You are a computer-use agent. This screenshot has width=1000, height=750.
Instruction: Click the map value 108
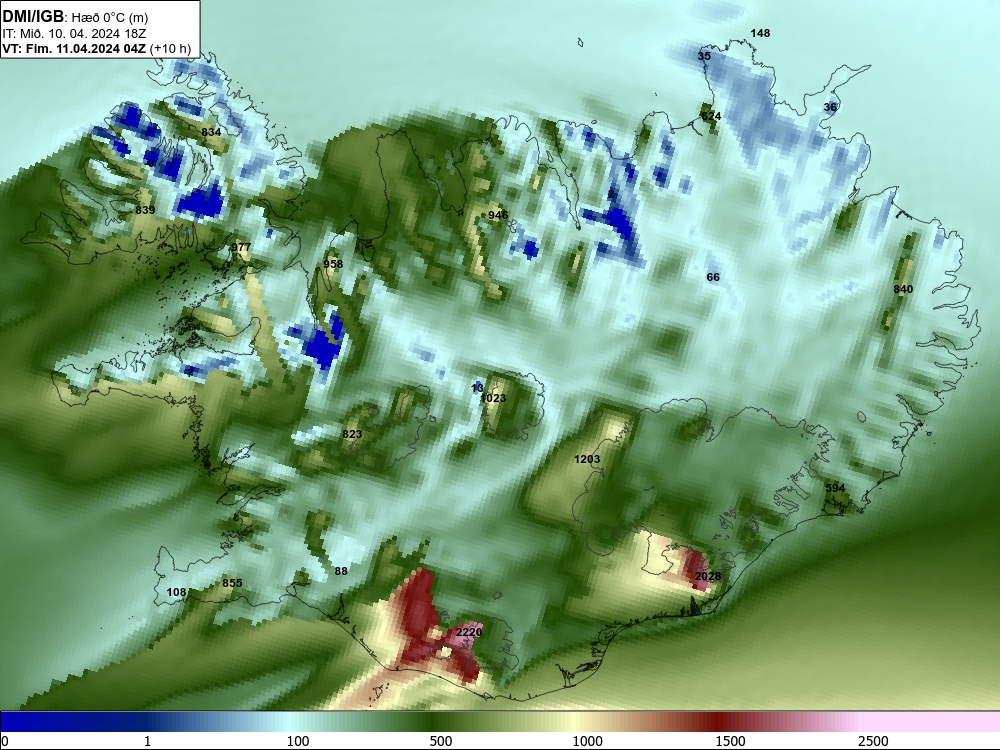pos(176,592)
